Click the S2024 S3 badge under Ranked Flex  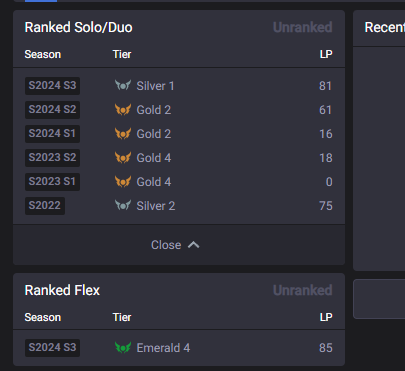coord(52,348)
